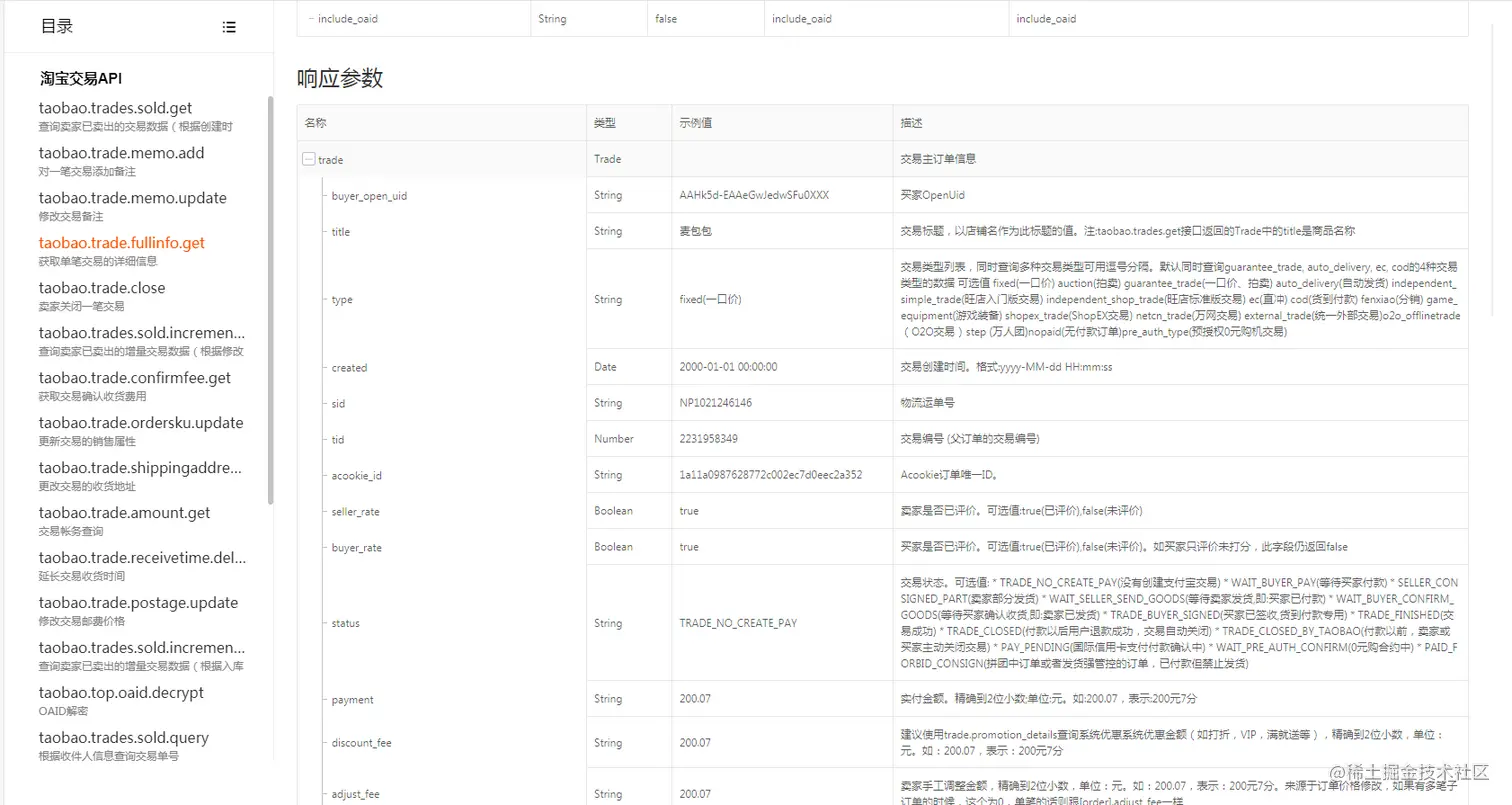Click the Trade type in the trade row
Viewport: 1512px width, 805px height.
(x=607, y=159)
